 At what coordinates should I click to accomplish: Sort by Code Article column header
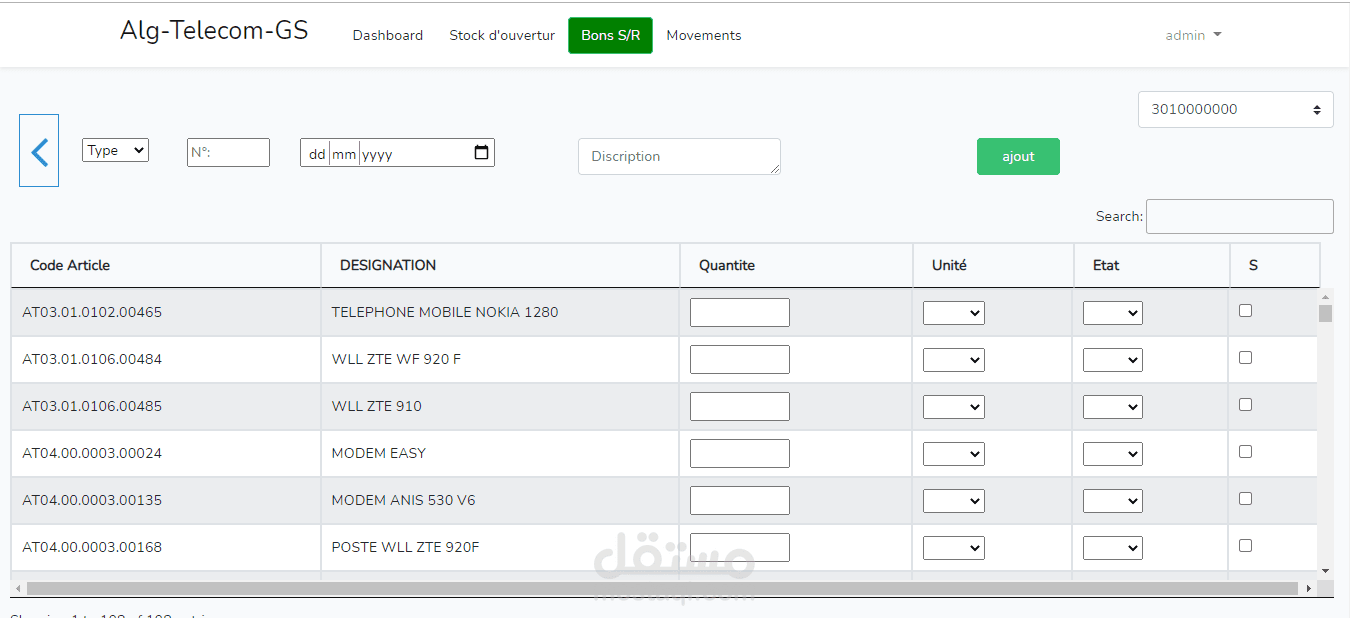(166, 265)
